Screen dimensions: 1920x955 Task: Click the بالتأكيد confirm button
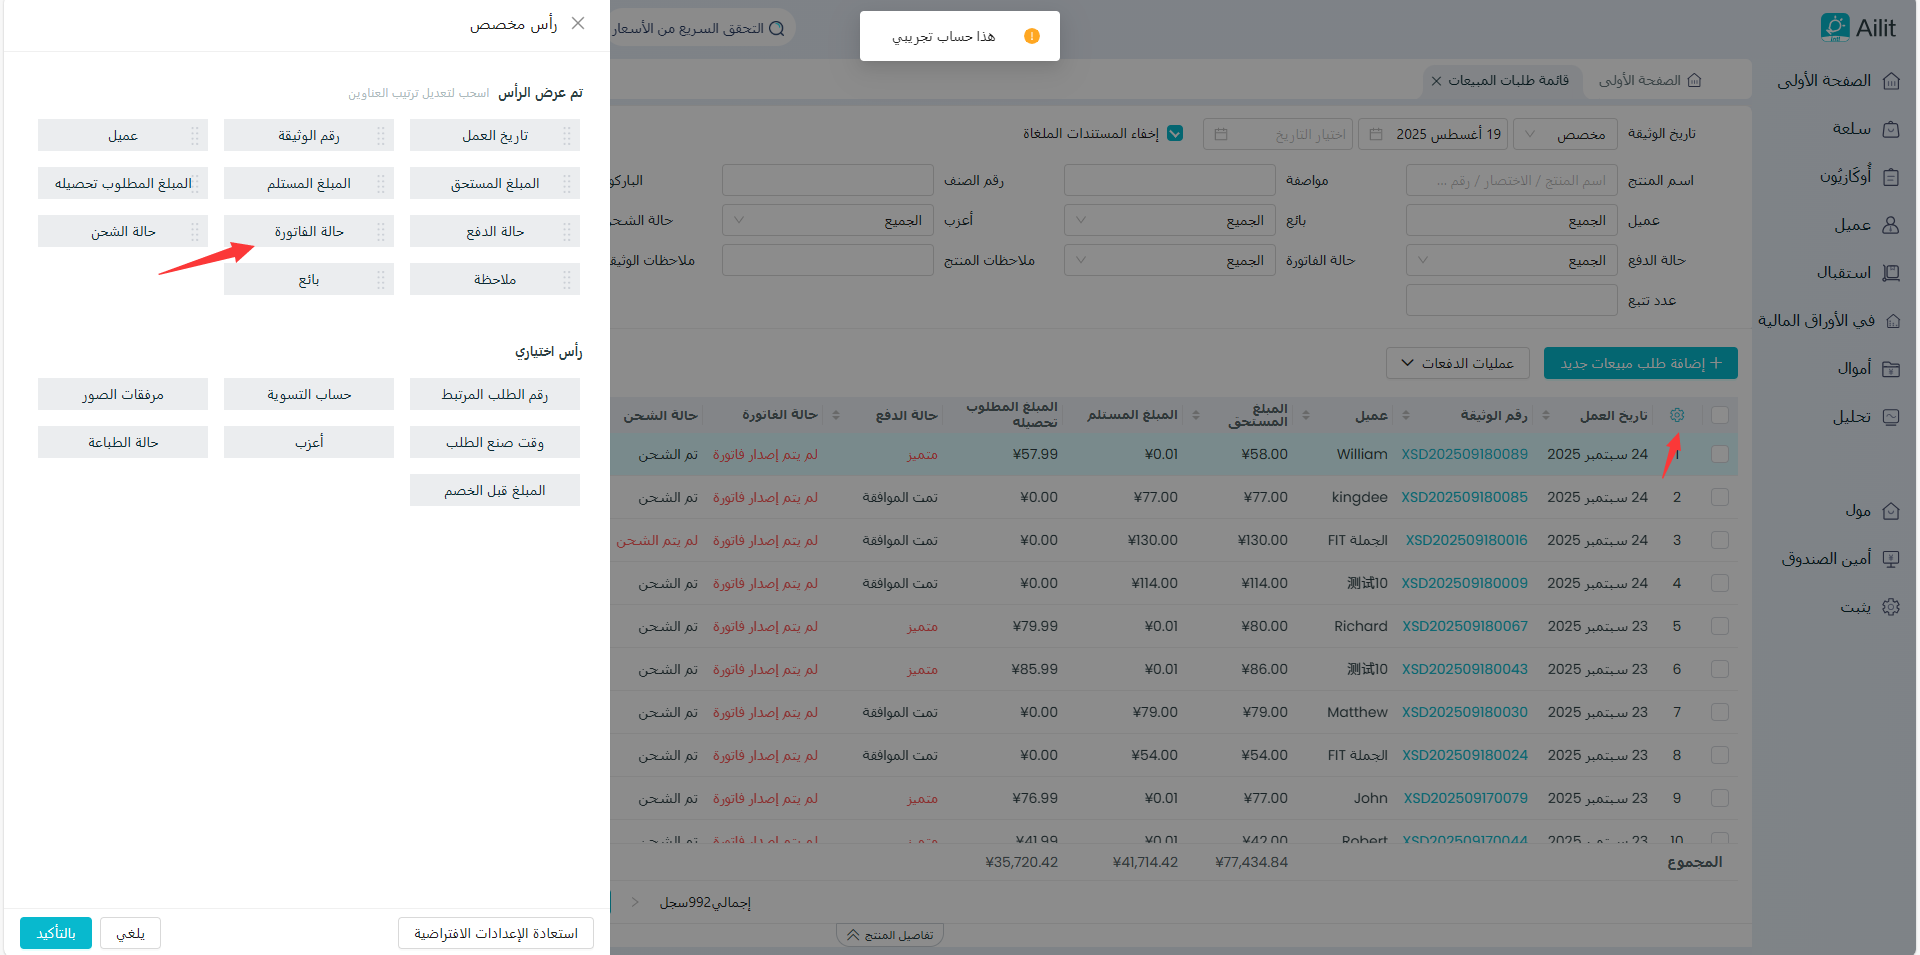56,933
